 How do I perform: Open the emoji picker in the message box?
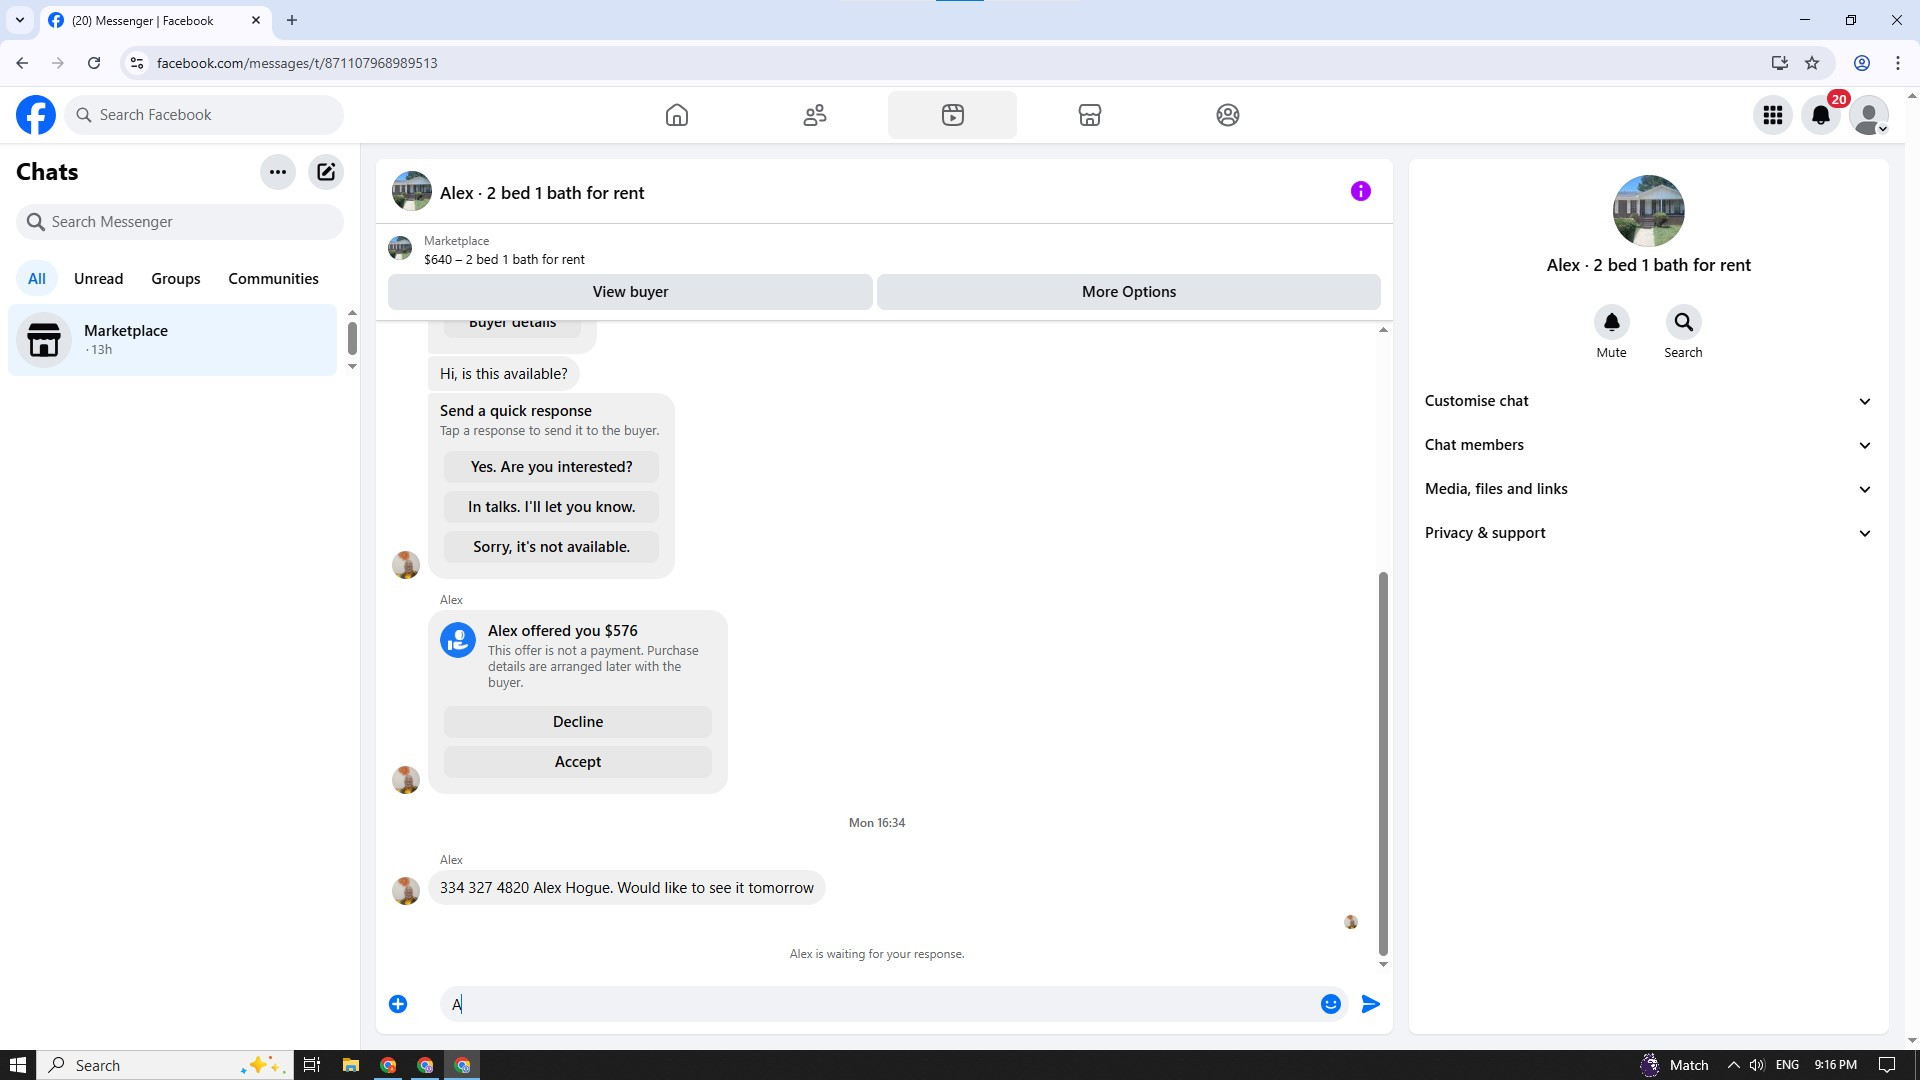point(1330,1004)
